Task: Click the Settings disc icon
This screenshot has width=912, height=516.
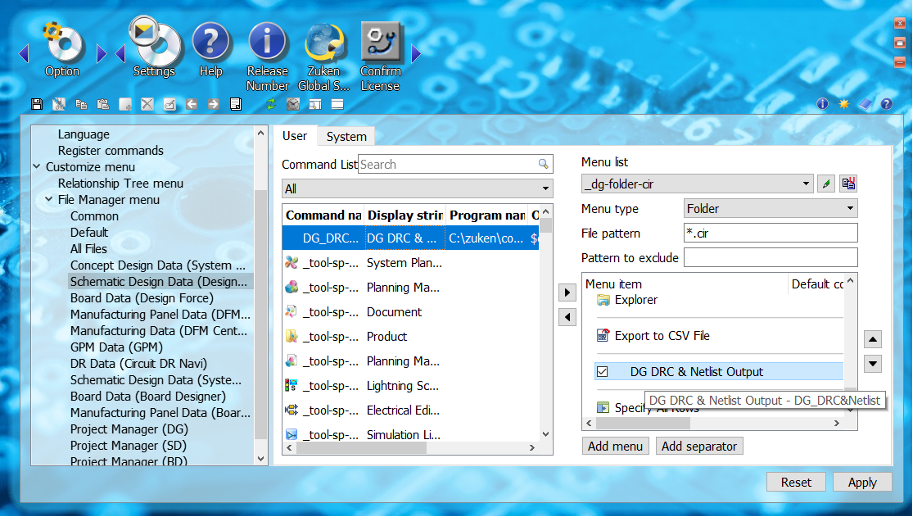Action: pos(155,45)
